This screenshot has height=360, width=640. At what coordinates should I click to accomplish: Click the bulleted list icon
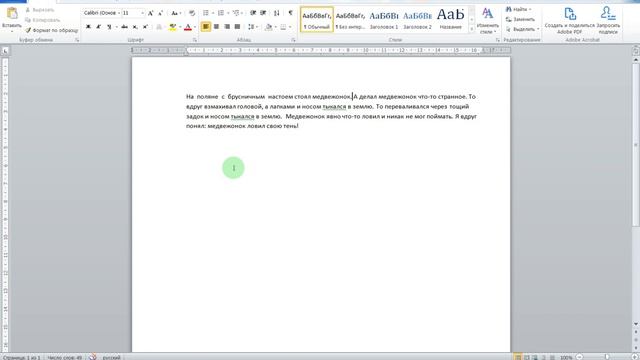coord(206,13)
